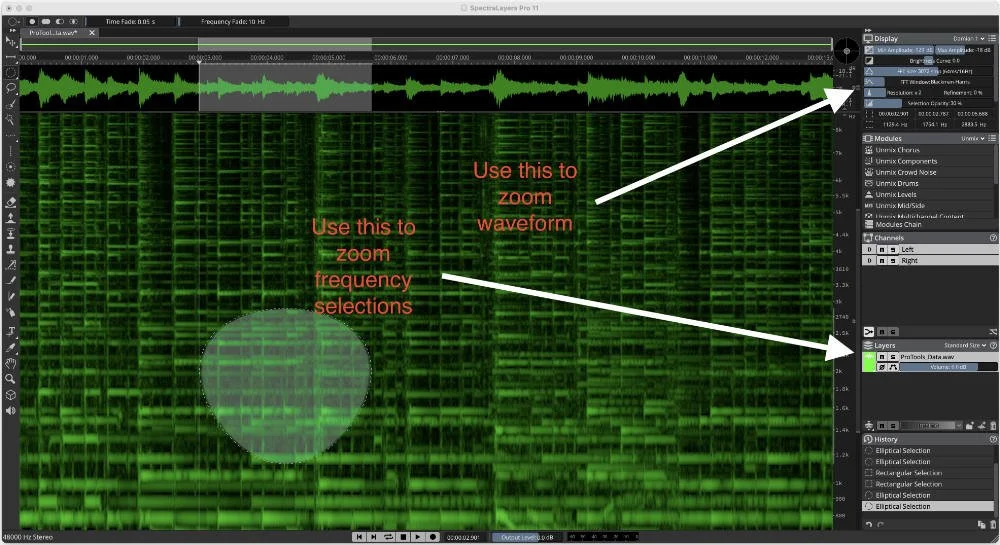
Task: Toggle phase invert on ProTools_Data.wav layer
Action: (x=882, y=367)
